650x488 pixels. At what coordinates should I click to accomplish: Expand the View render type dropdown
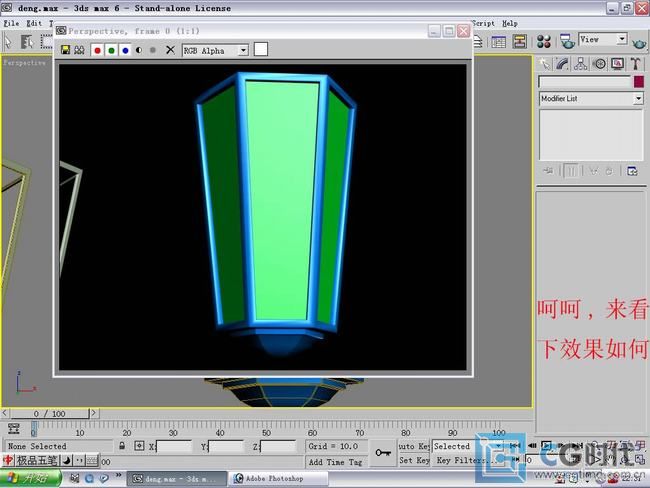click(622, 39)
